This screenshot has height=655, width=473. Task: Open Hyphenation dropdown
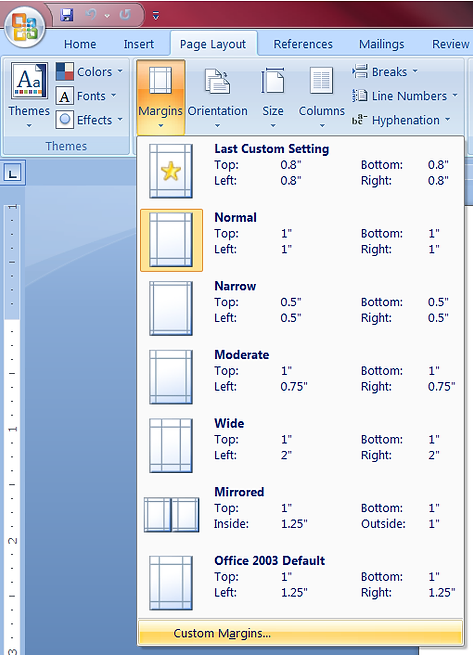[x=401, y=120]
